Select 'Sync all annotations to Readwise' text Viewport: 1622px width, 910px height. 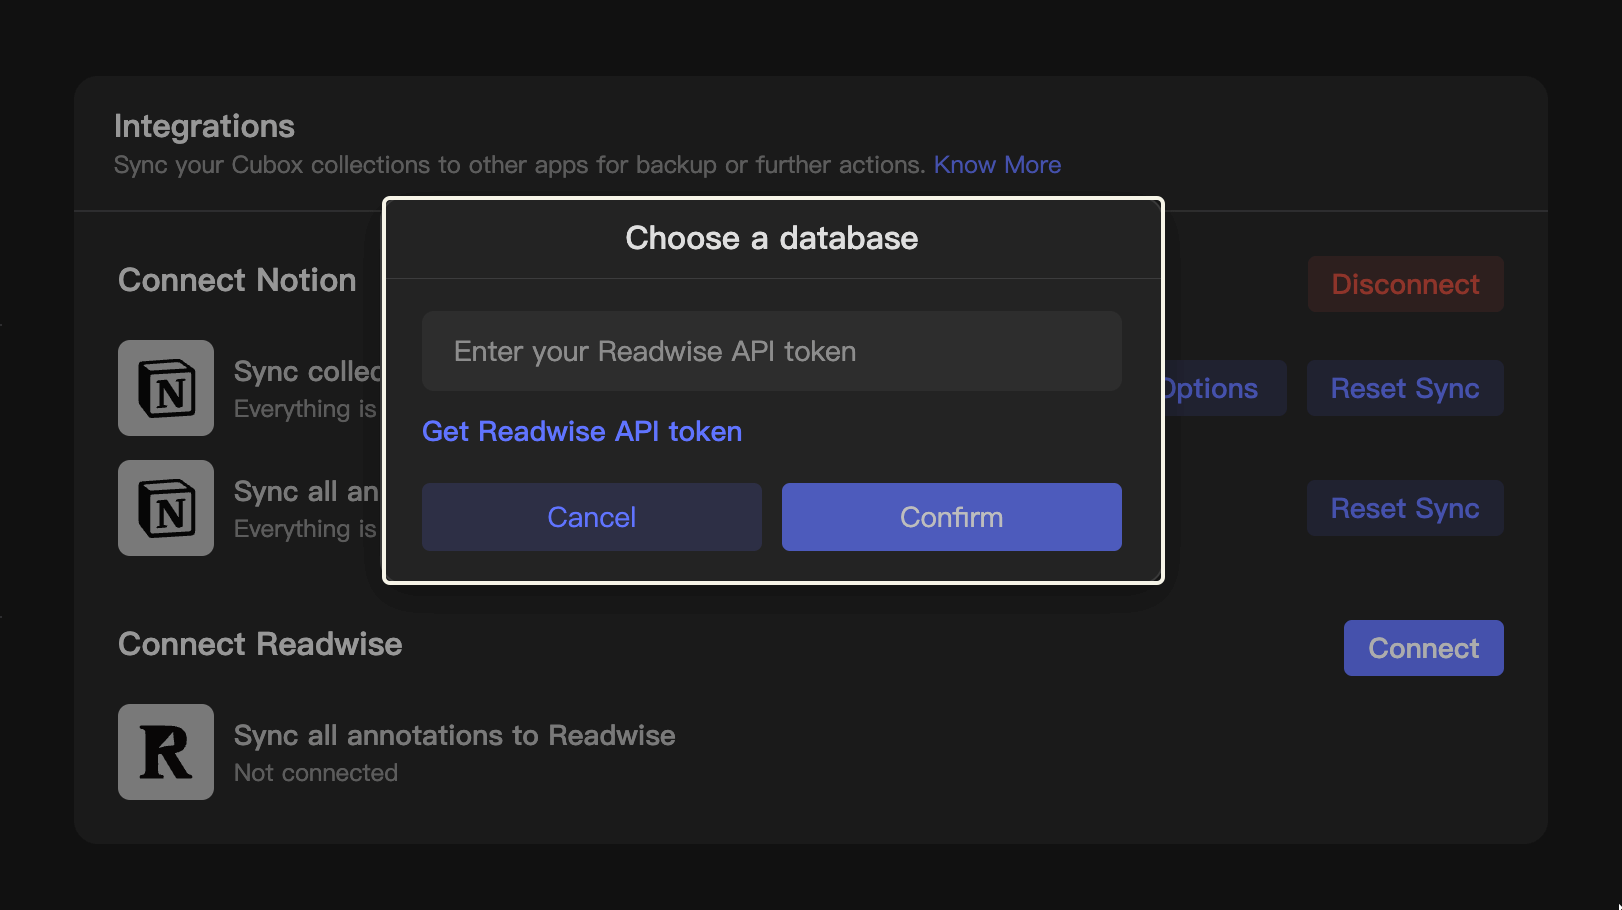tap(455, 735)
